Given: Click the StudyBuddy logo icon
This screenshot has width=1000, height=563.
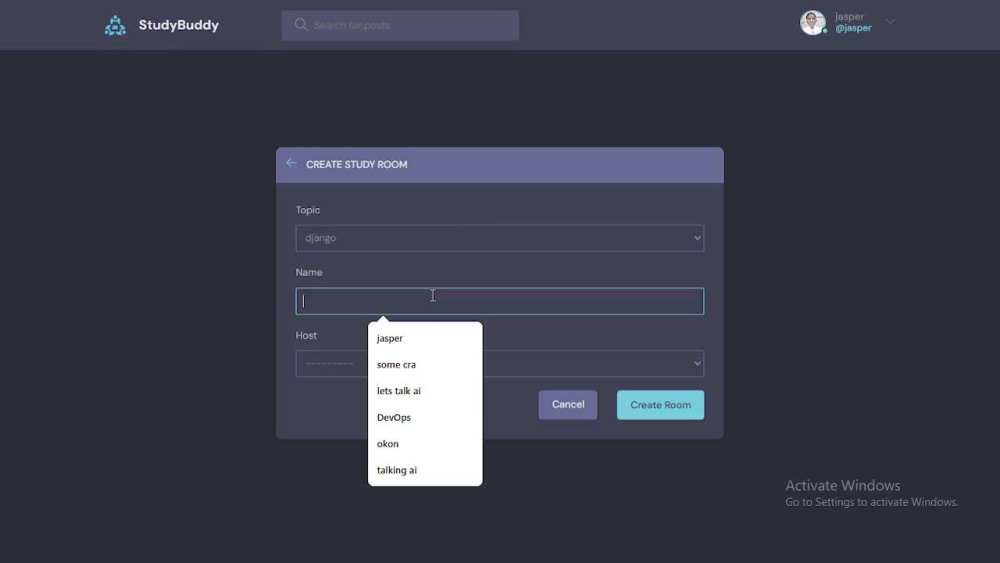Looking at the screenshot, I should coord(115,26).
